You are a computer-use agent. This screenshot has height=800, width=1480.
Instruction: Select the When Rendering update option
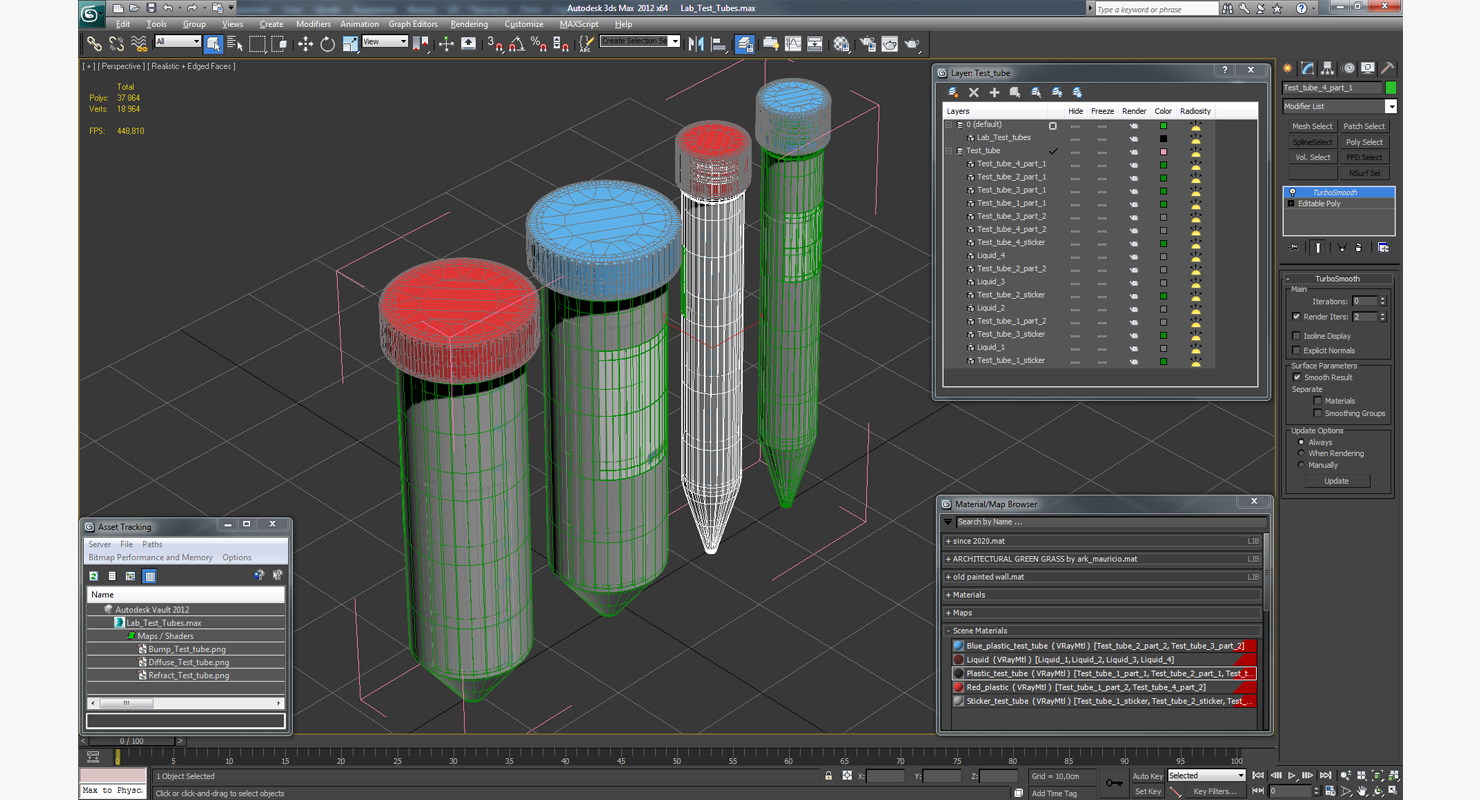tap(1301, 453)
